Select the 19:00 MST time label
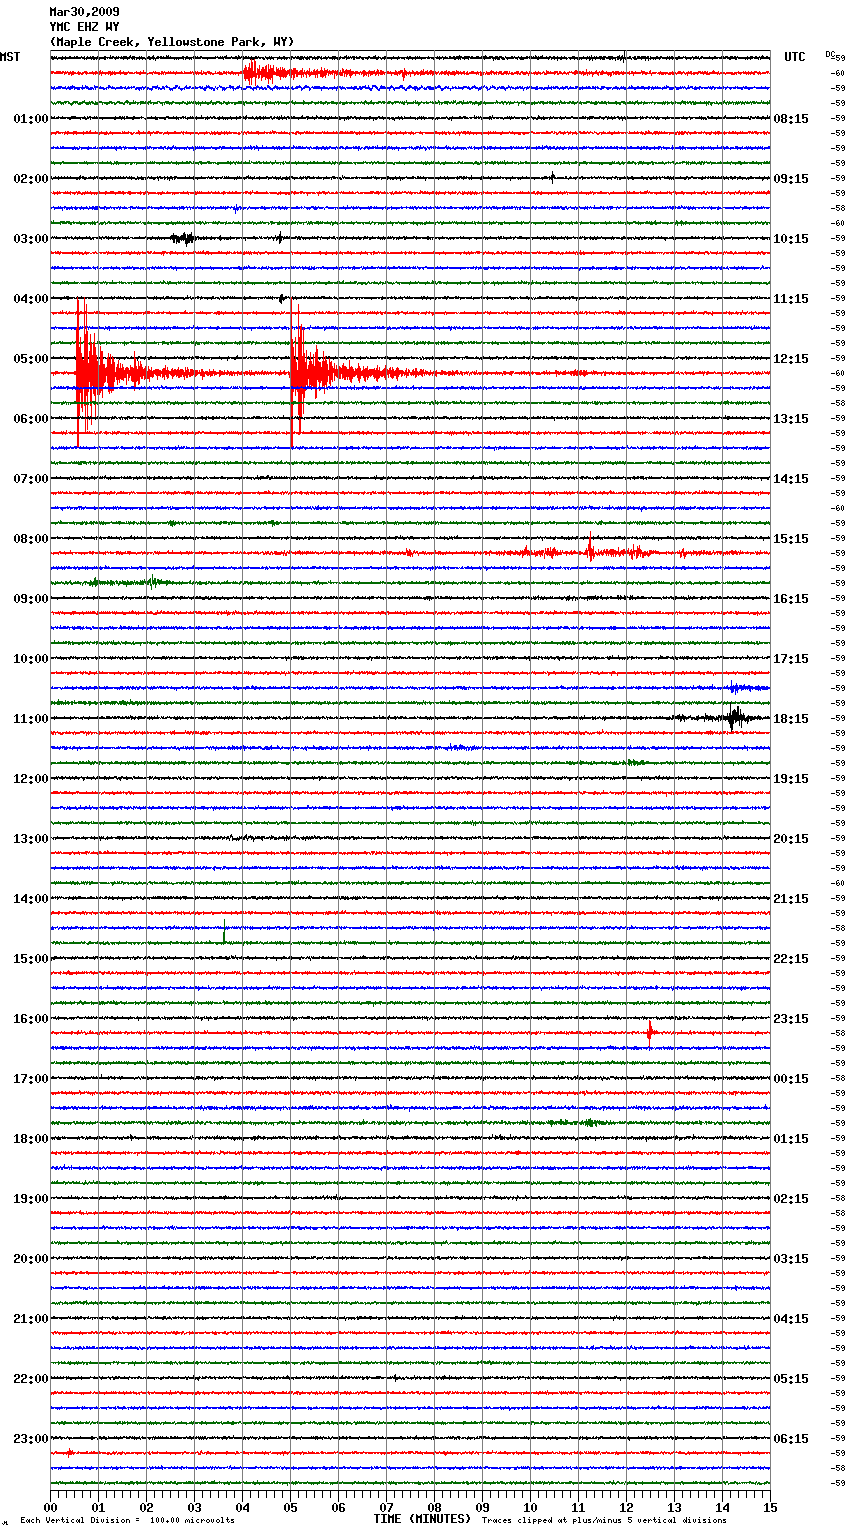Viewport: 850px width, 1534px height. tap(30, 1199)
